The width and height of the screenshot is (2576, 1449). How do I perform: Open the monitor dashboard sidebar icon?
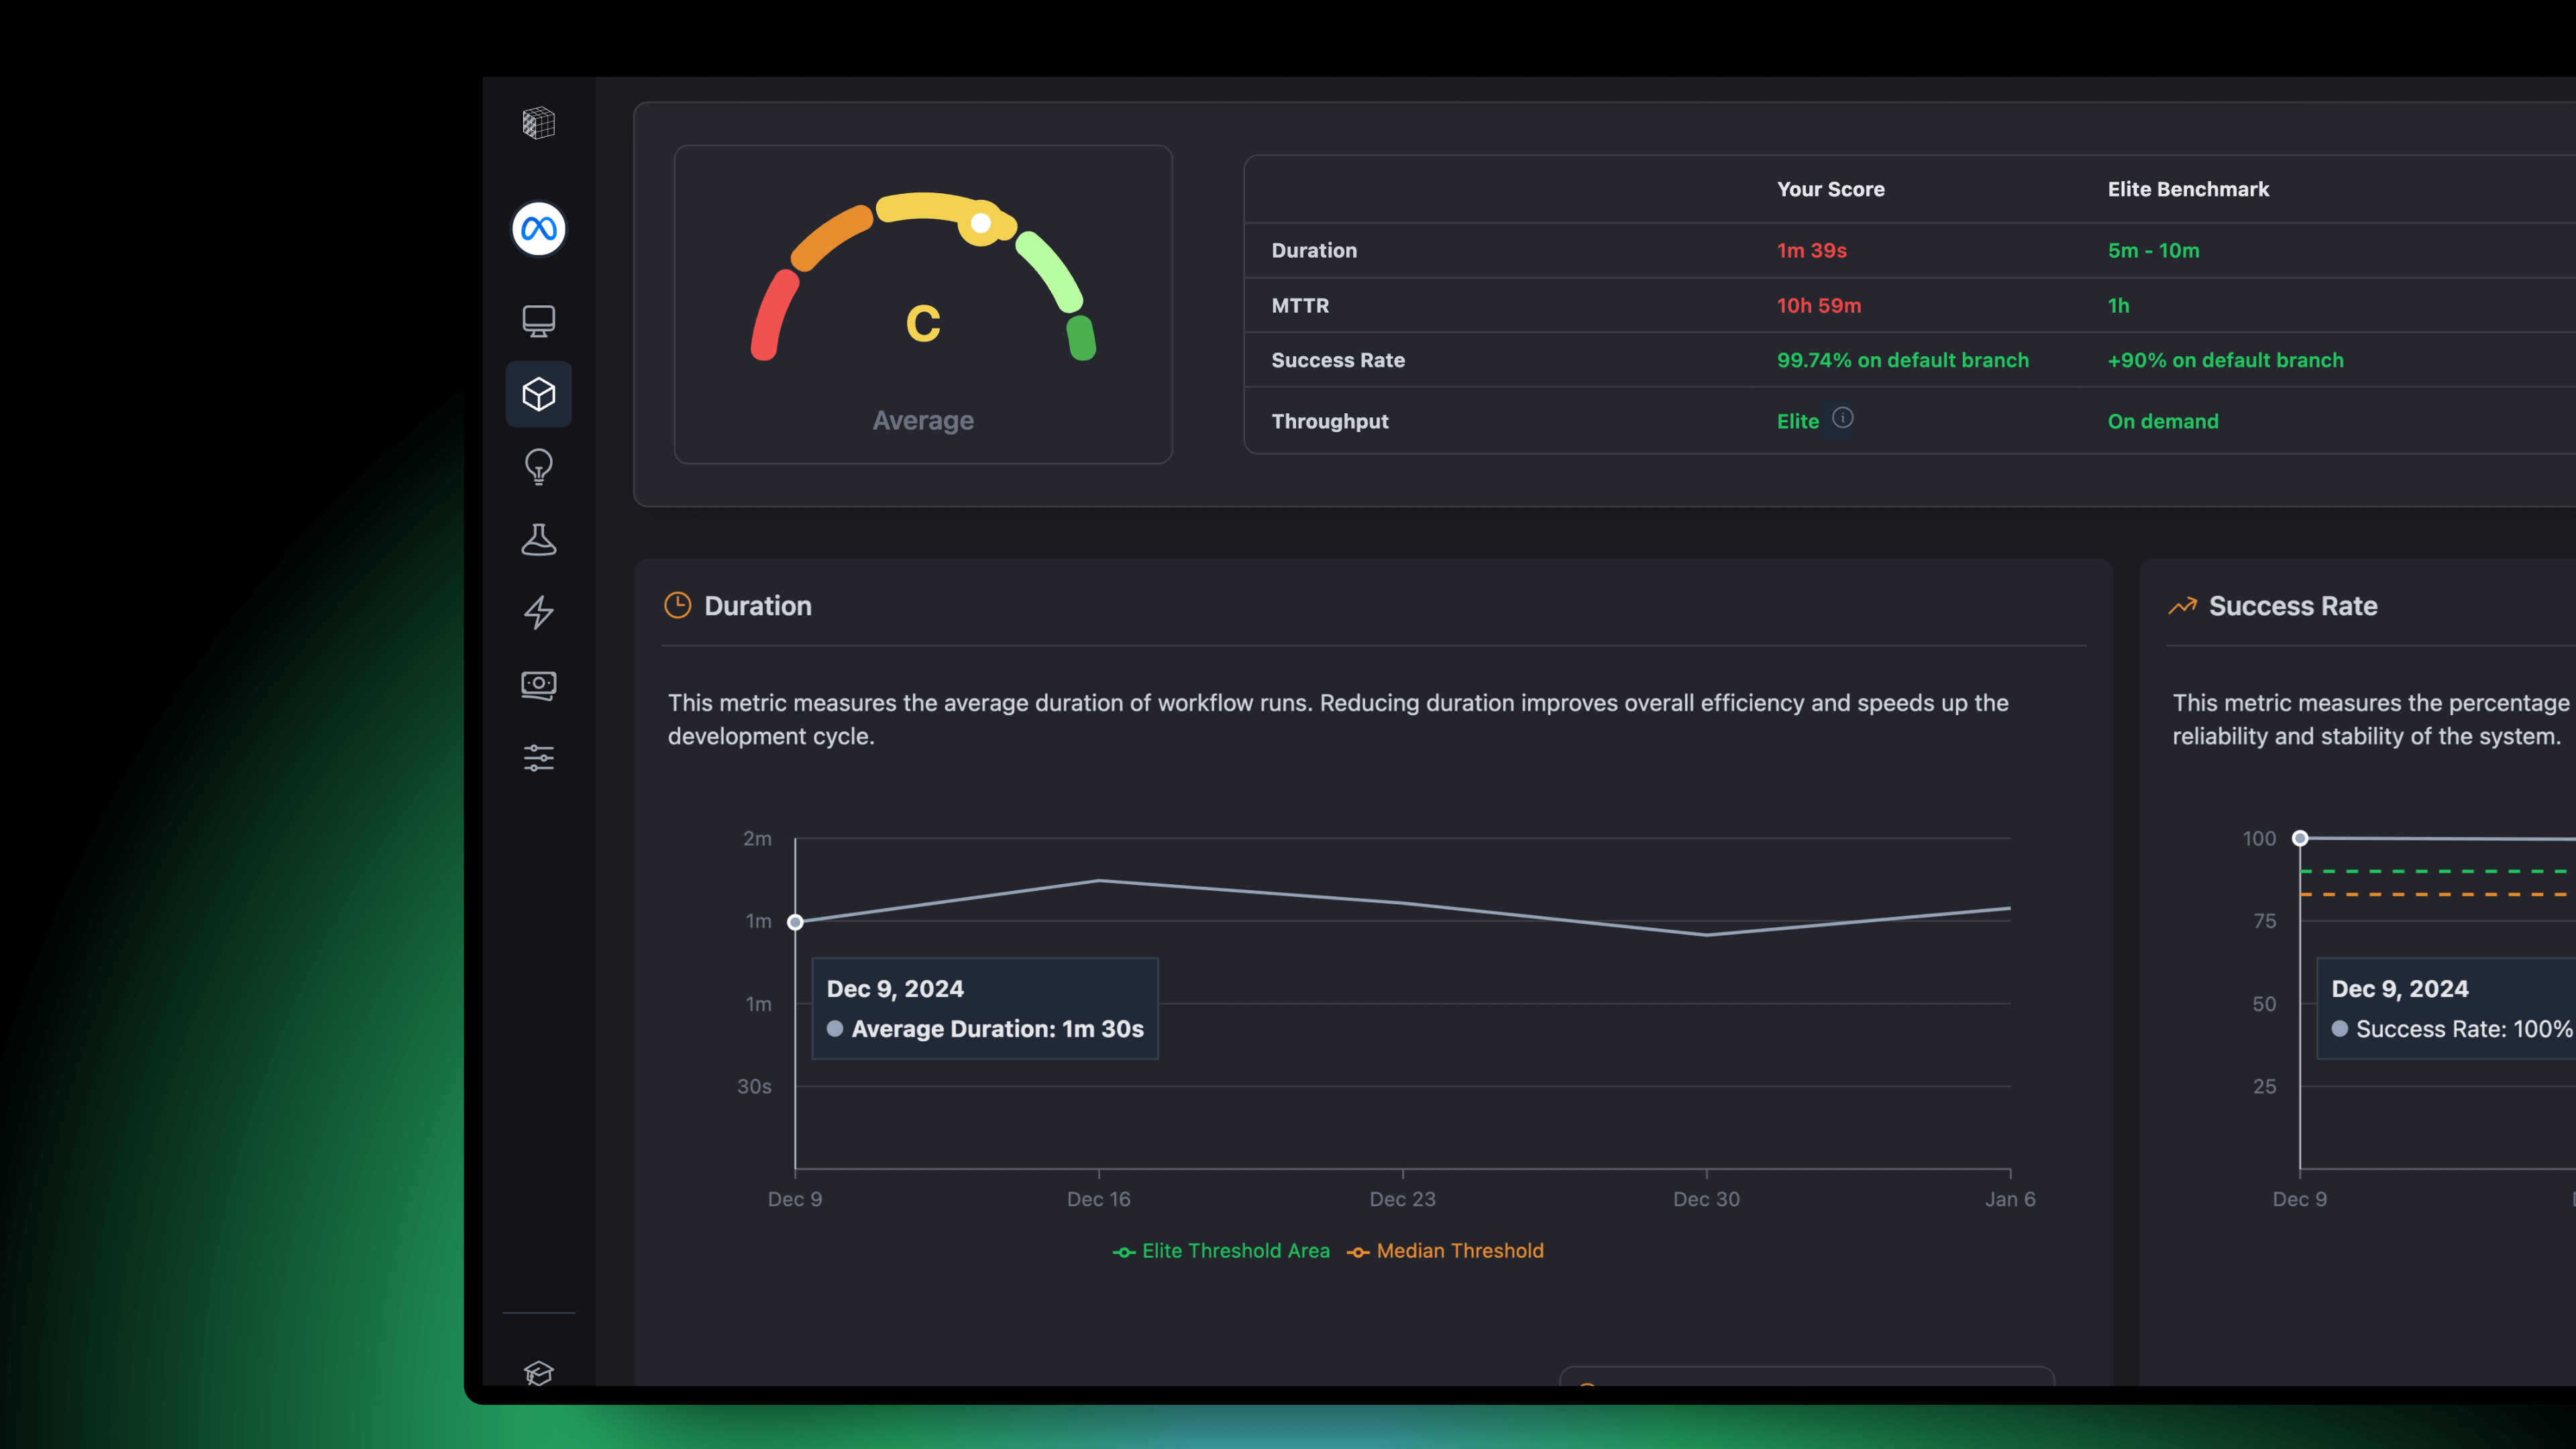pyautogui.click(x=538, y=321)
